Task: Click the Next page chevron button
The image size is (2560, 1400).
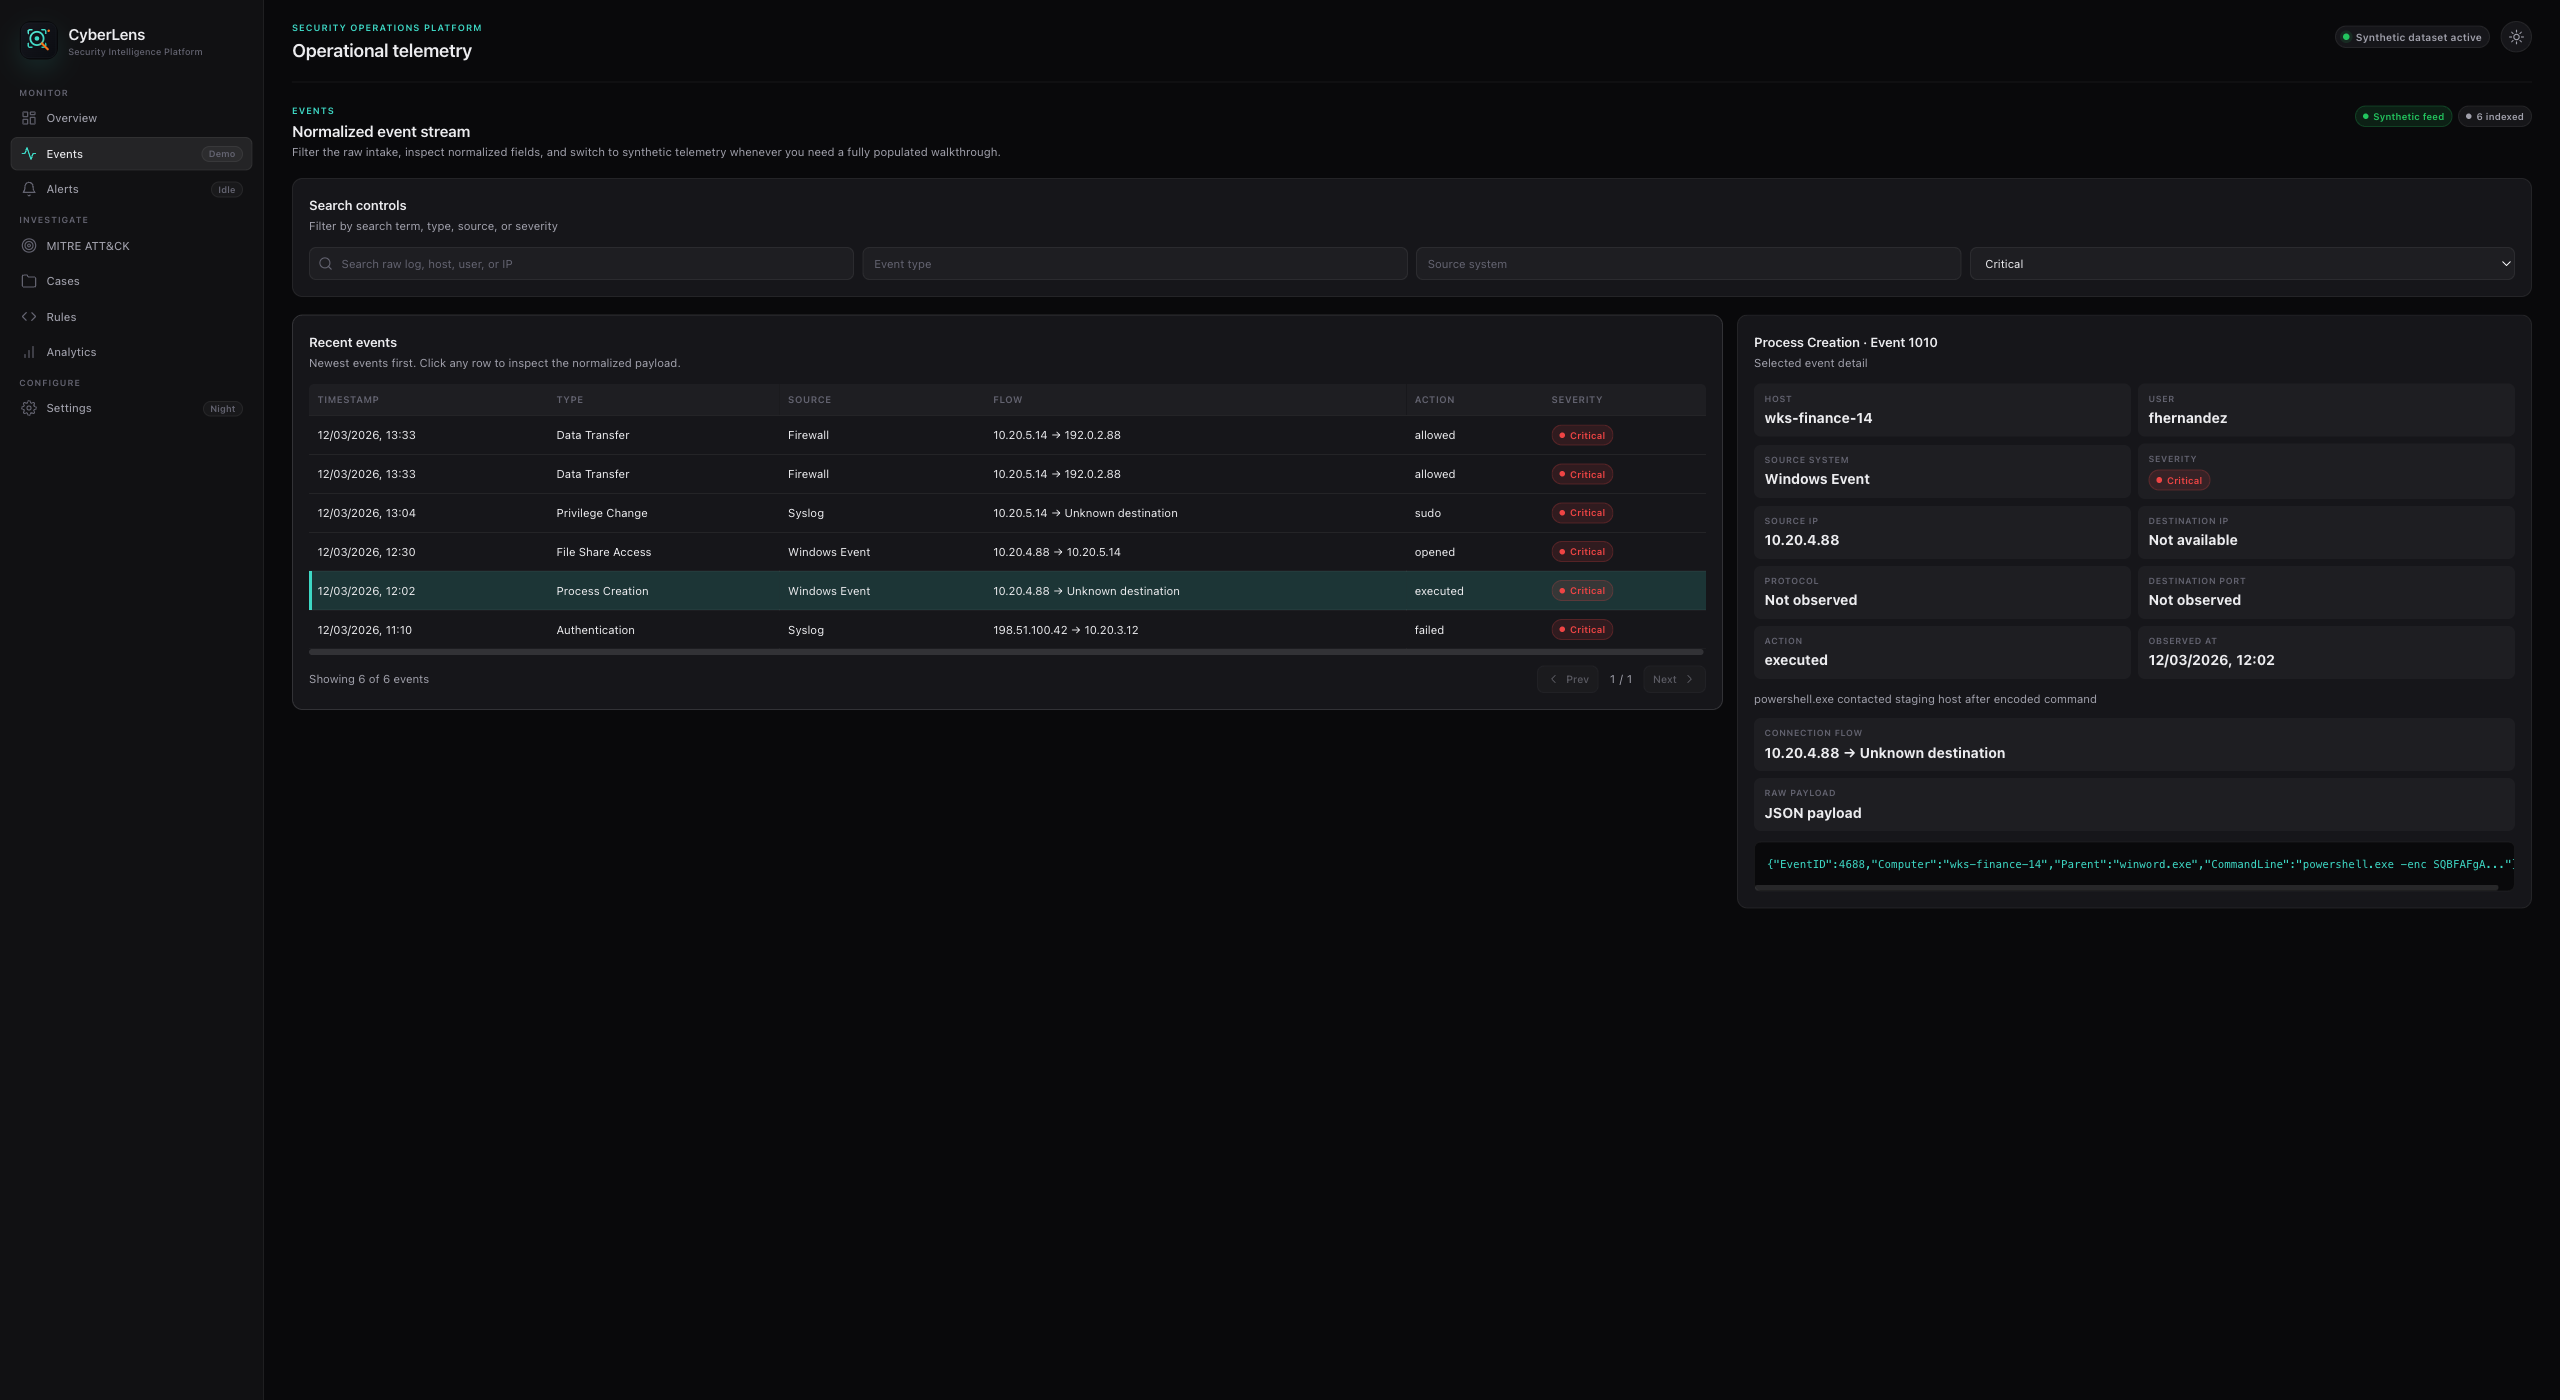Action: tap(1673, 679)
